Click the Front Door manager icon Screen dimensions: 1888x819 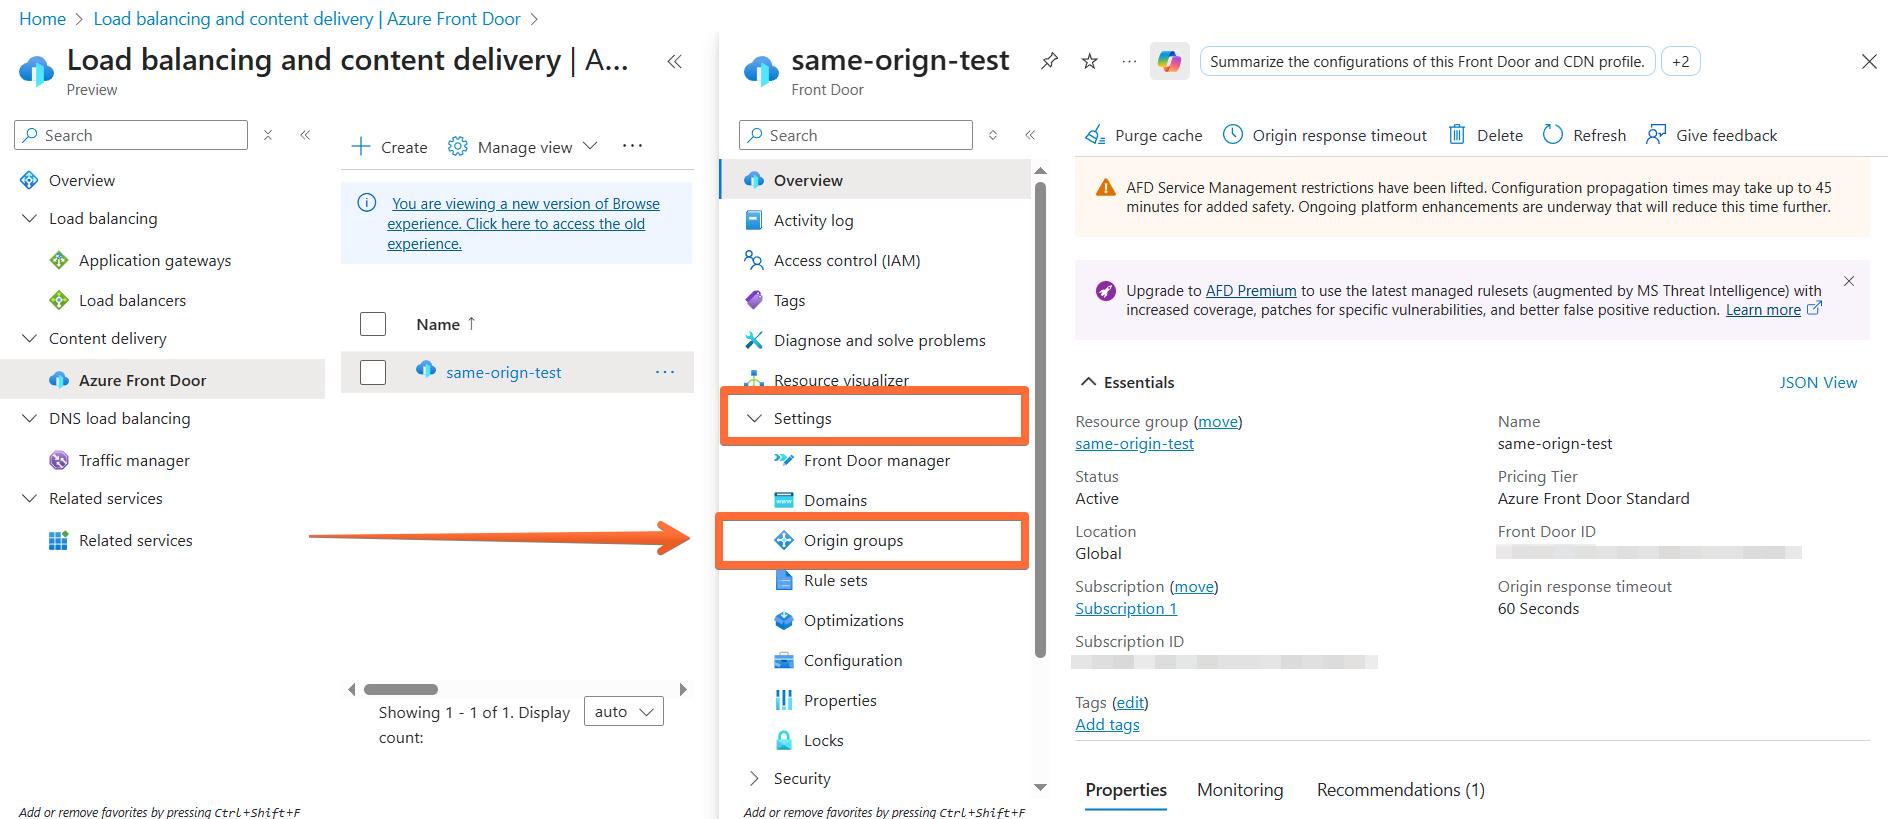pyautogui.click(x=784, y=460)
